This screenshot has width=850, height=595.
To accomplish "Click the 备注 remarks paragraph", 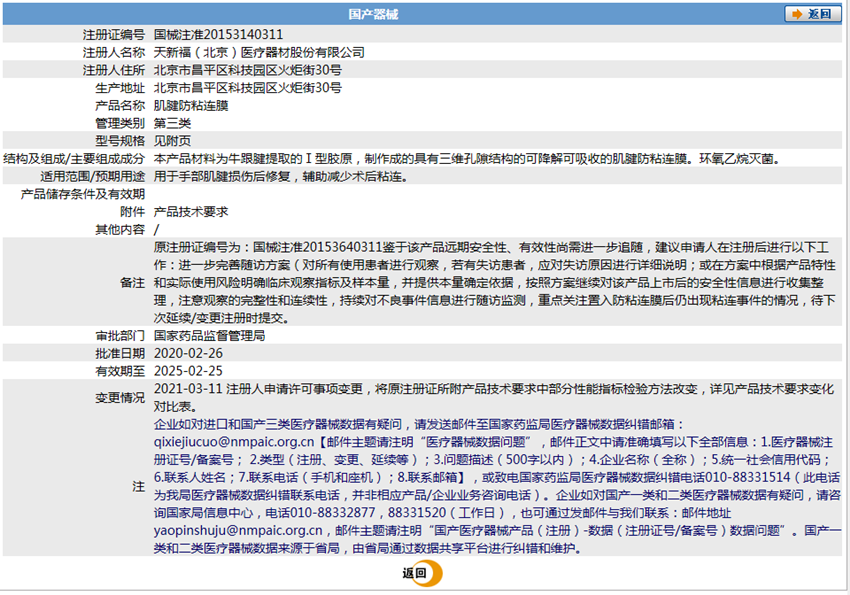I will click(494, 282).
